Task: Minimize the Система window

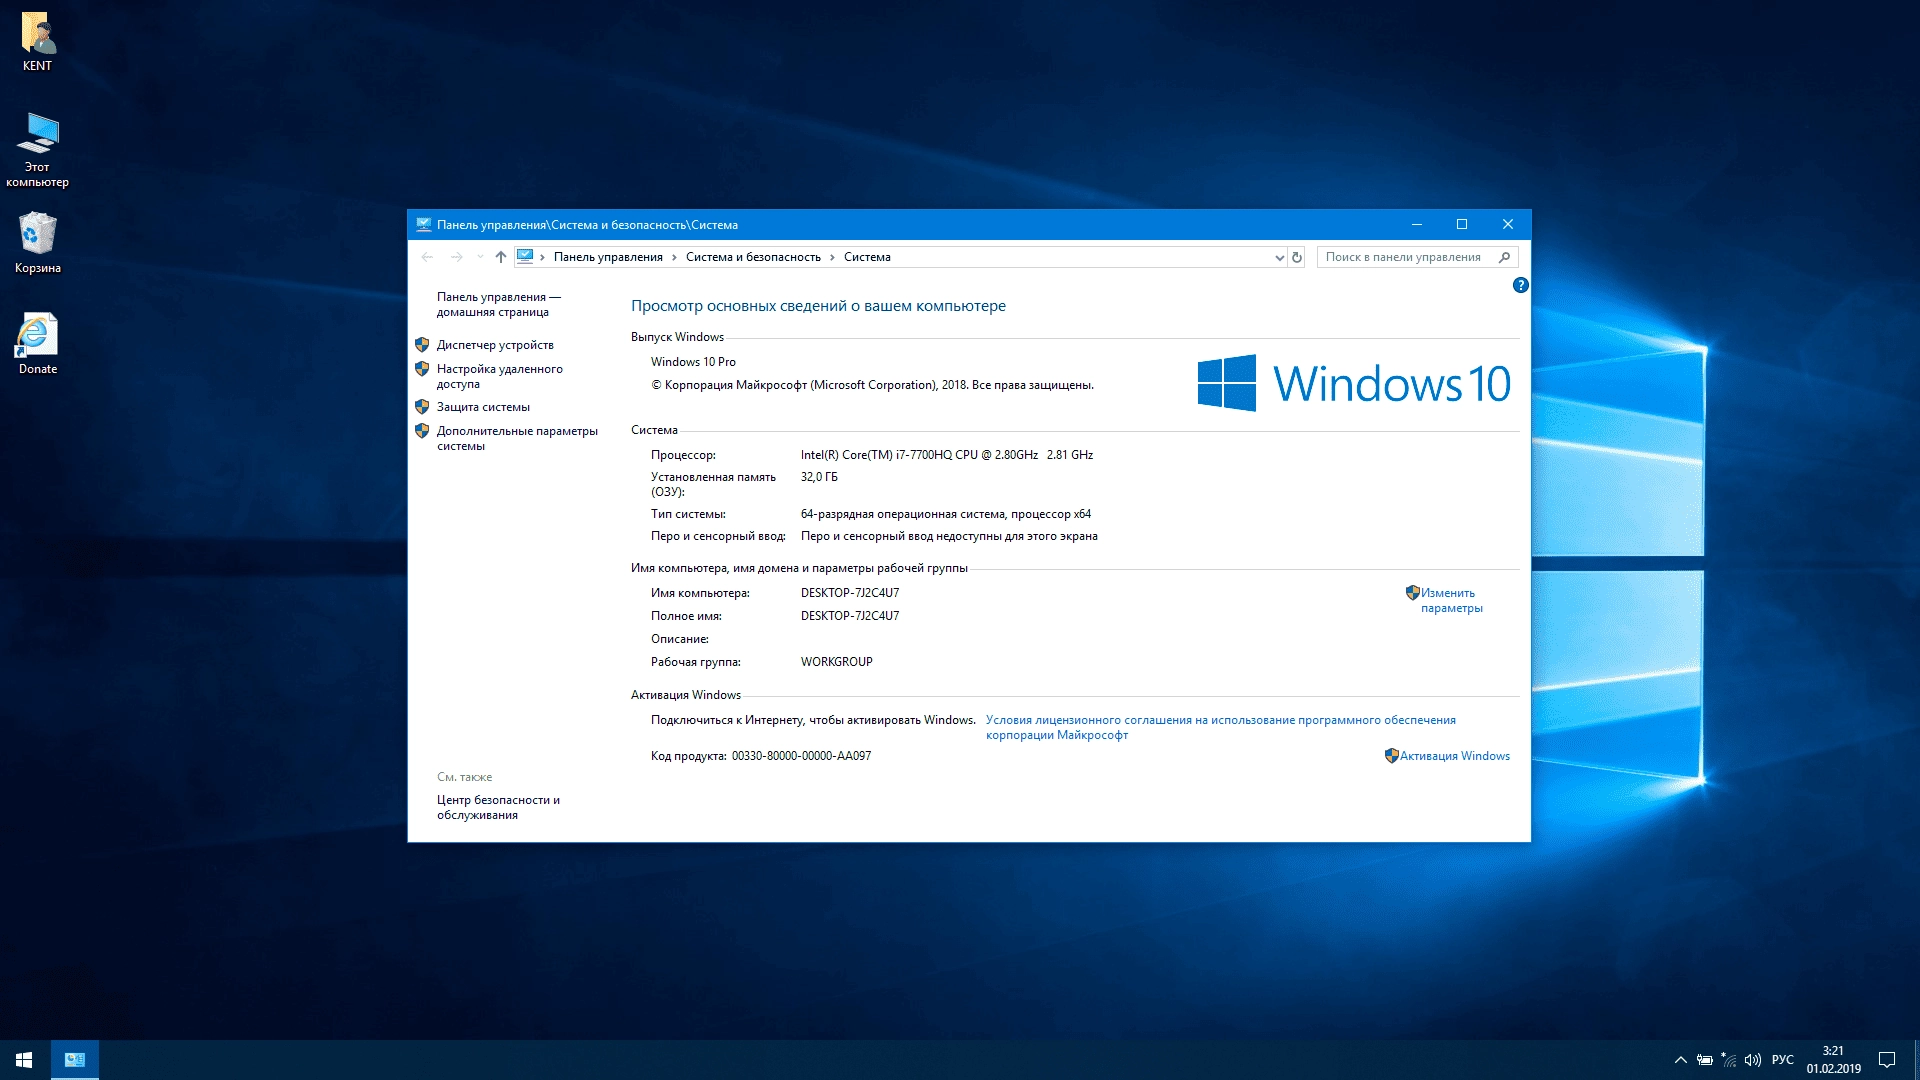Action: [x=1416, y=225]
